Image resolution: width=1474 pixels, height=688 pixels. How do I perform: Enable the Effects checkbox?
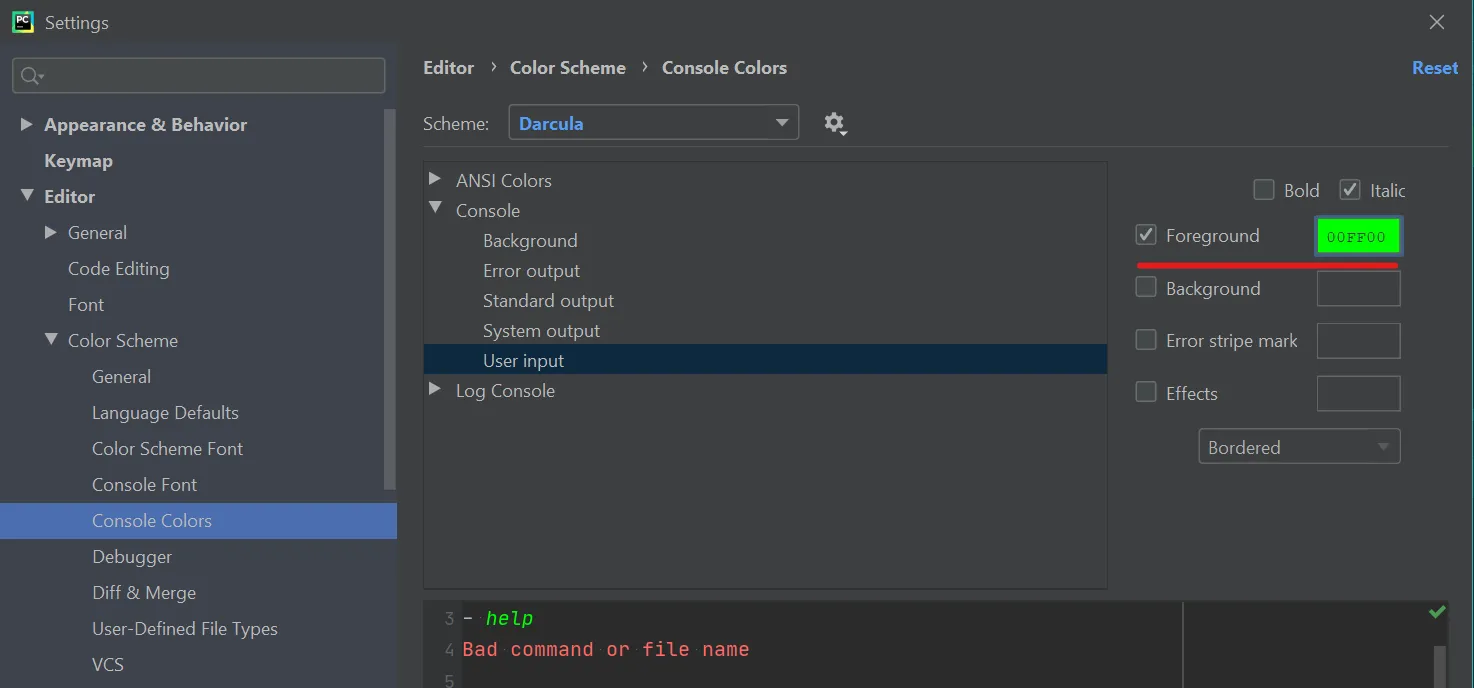(1146, 392)
